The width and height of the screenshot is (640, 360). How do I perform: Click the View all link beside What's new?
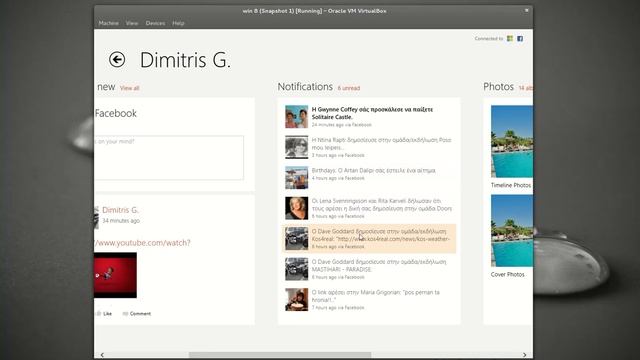click(130, 88)
